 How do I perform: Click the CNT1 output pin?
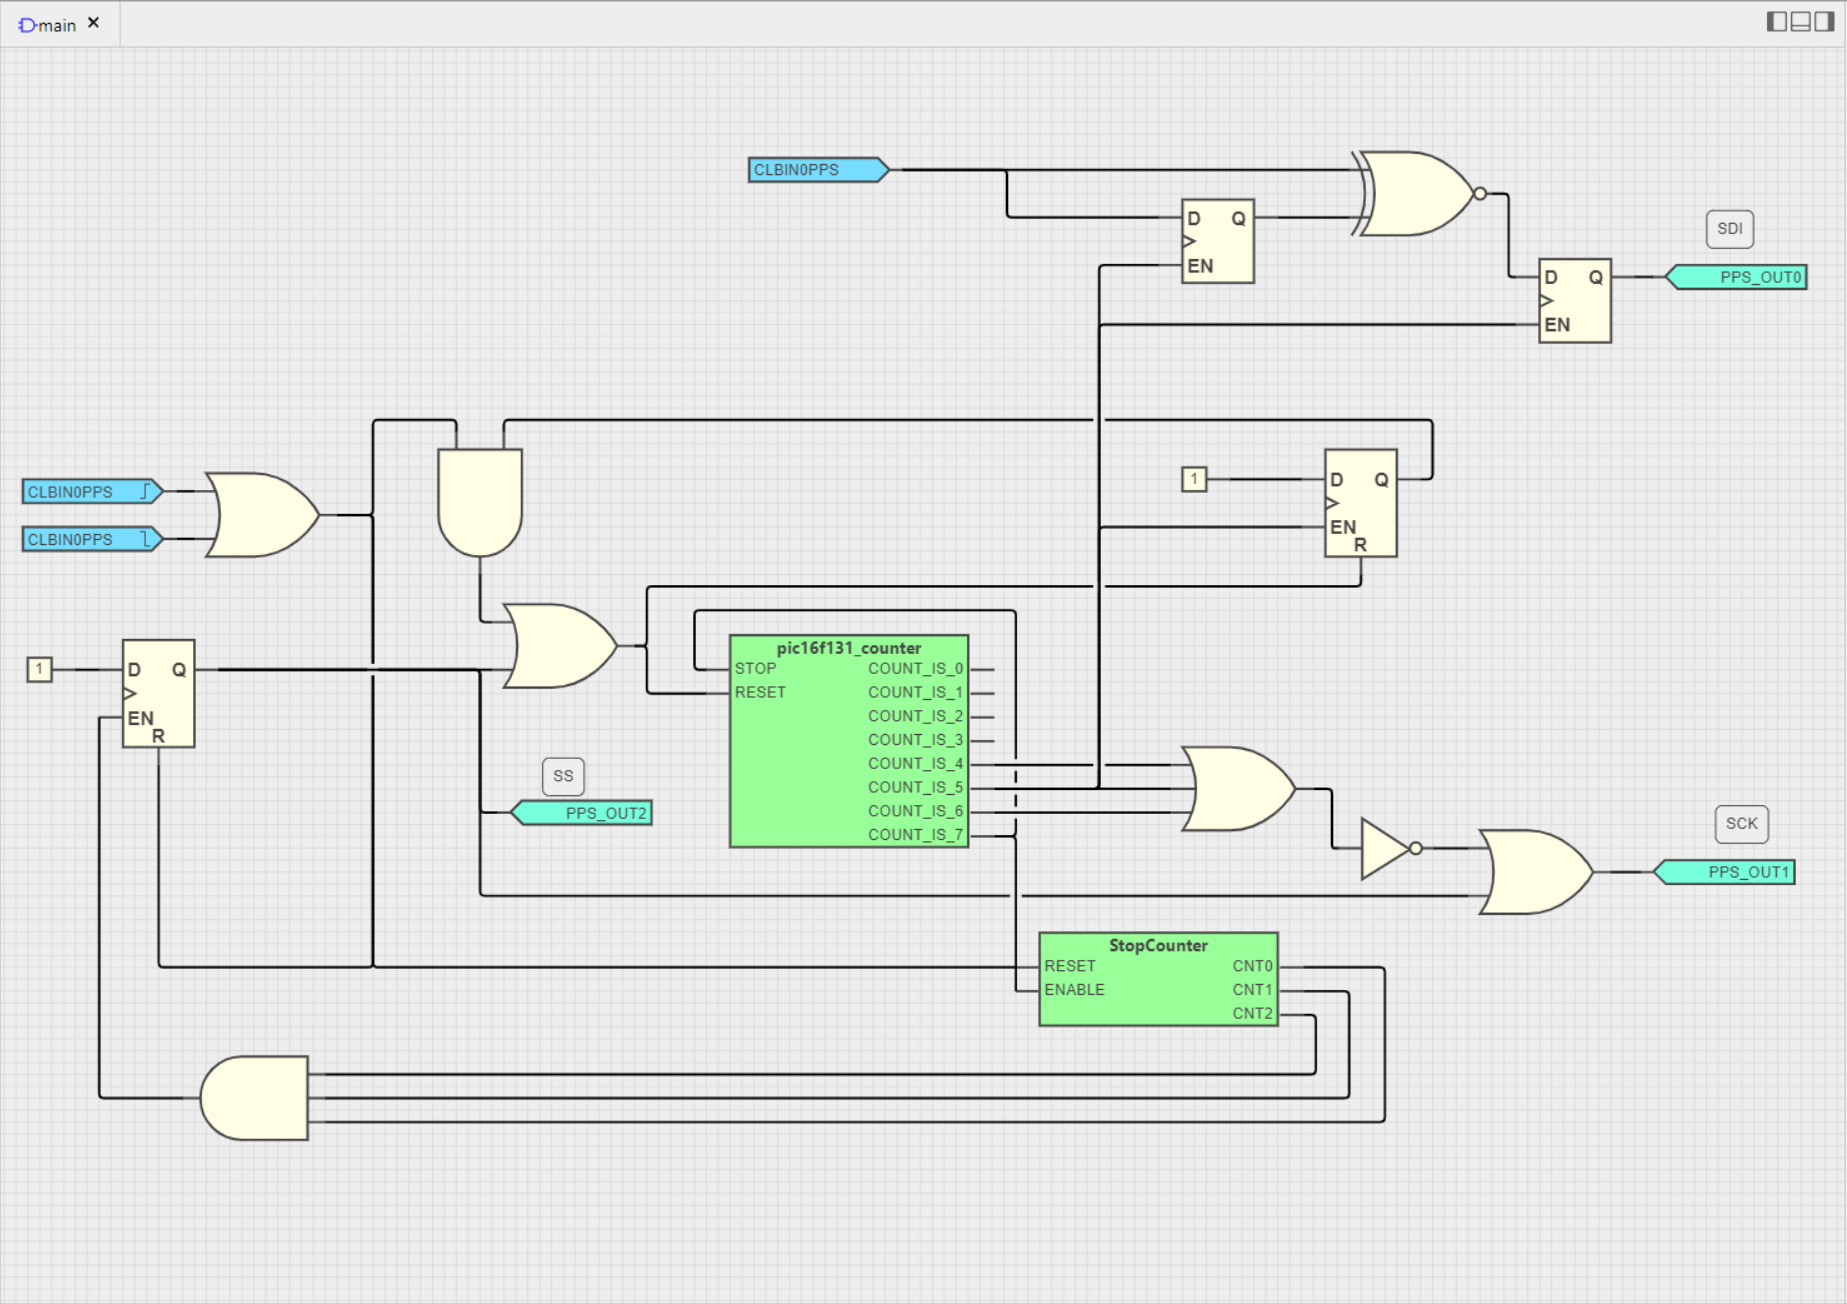(1252, 990)
